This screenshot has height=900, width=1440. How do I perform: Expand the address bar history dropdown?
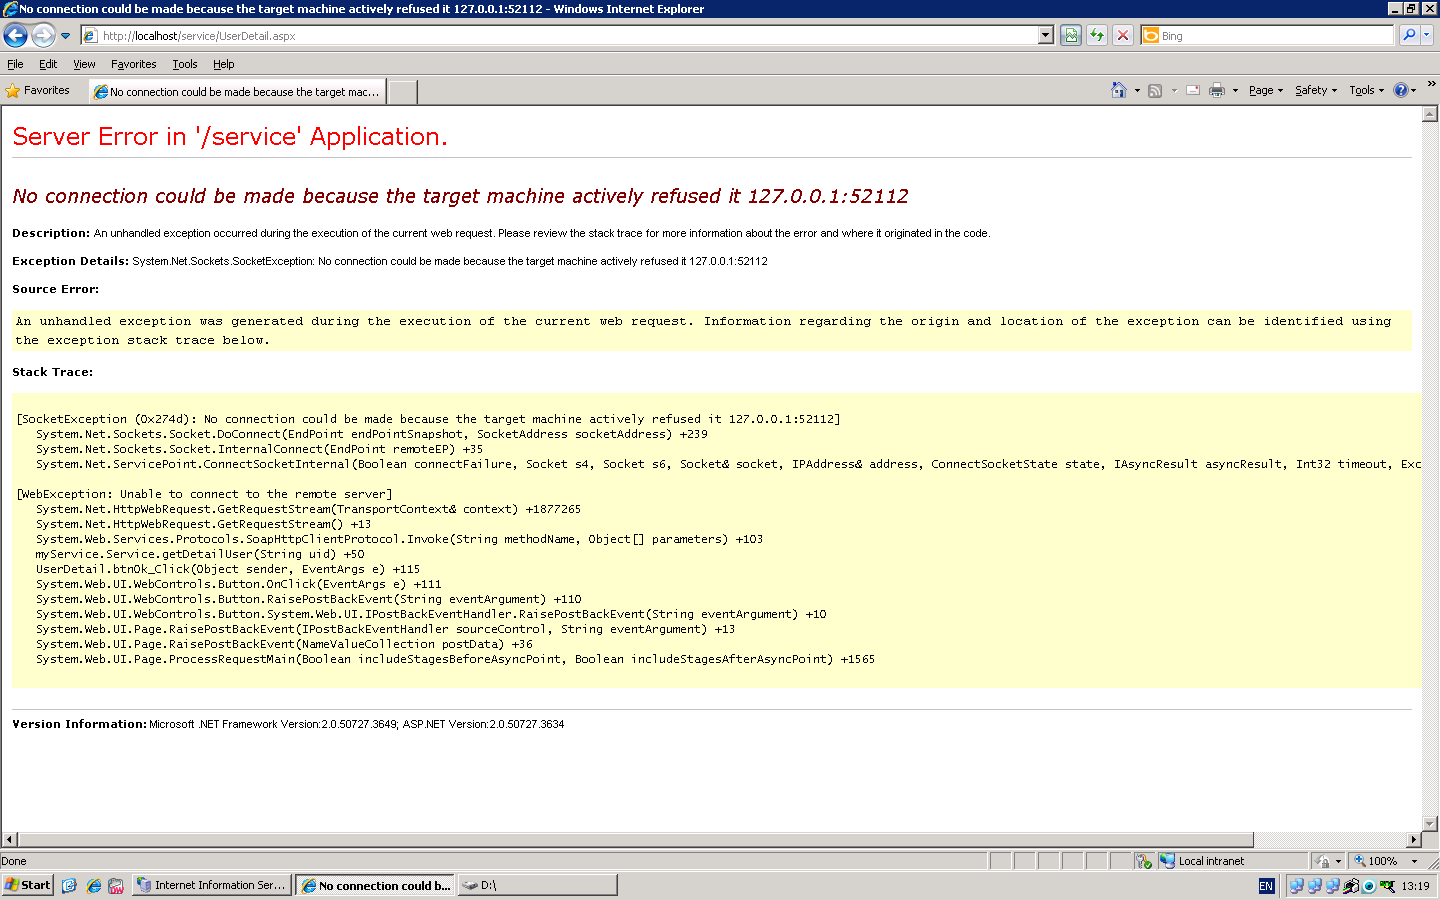click(1046, 36)
